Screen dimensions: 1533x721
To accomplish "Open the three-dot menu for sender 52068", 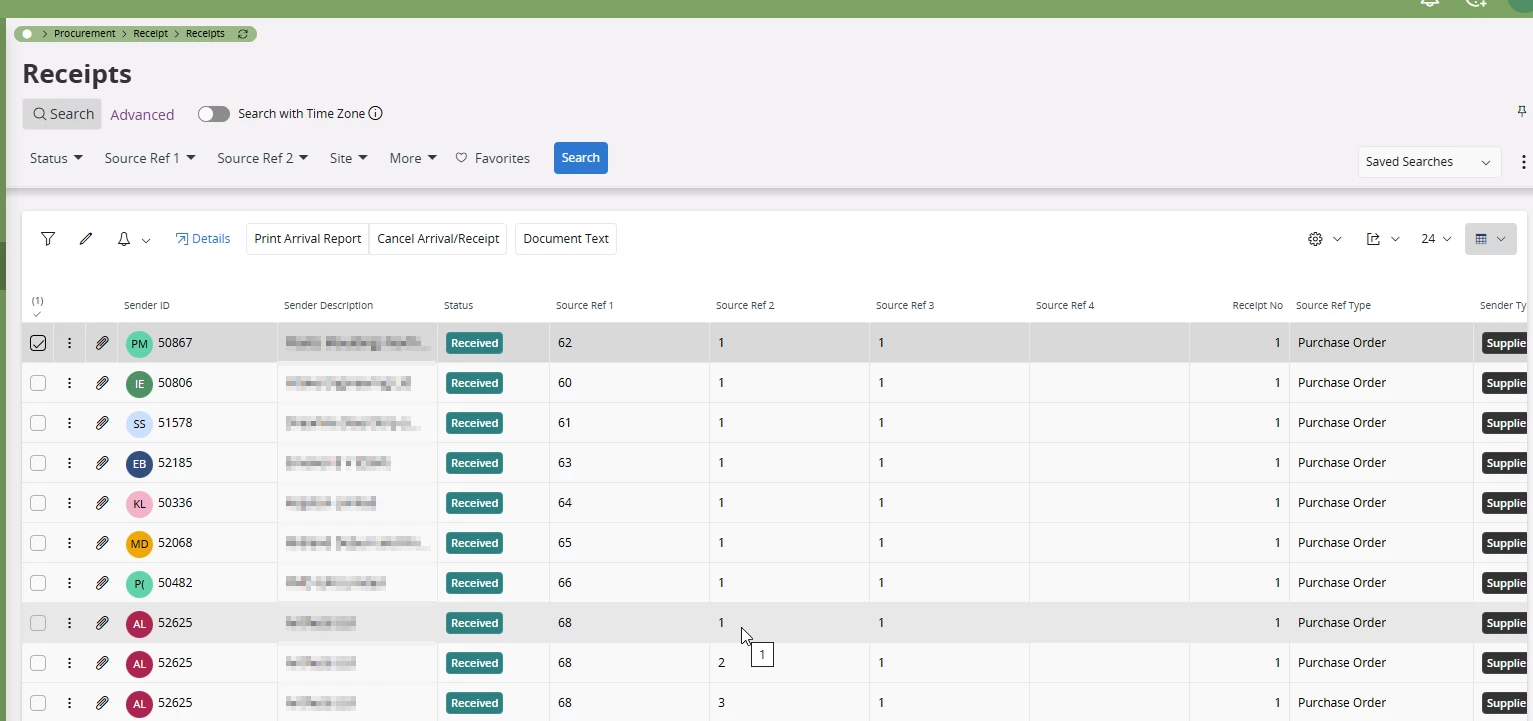I will [x=69, y=543].
